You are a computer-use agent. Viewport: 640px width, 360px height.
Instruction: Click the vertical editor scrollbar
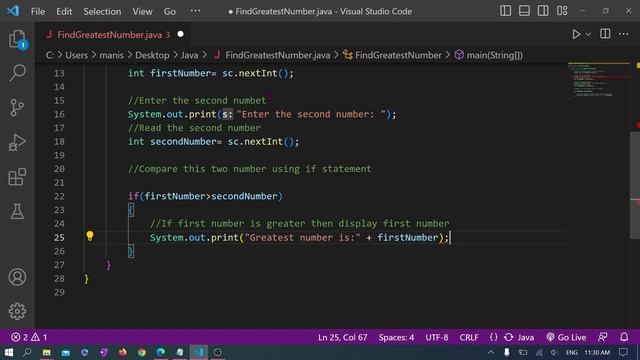[635, 186]
